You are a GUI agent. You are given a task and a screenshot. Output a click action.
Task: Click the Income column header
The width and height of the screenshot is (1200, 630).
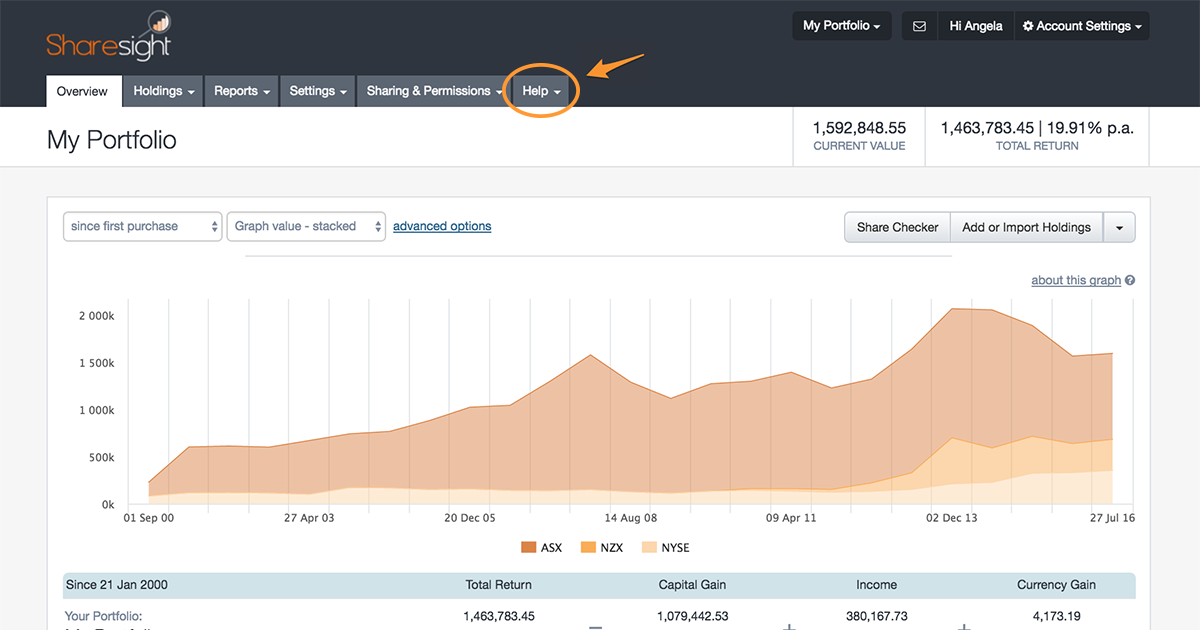(x=876, y=585)
